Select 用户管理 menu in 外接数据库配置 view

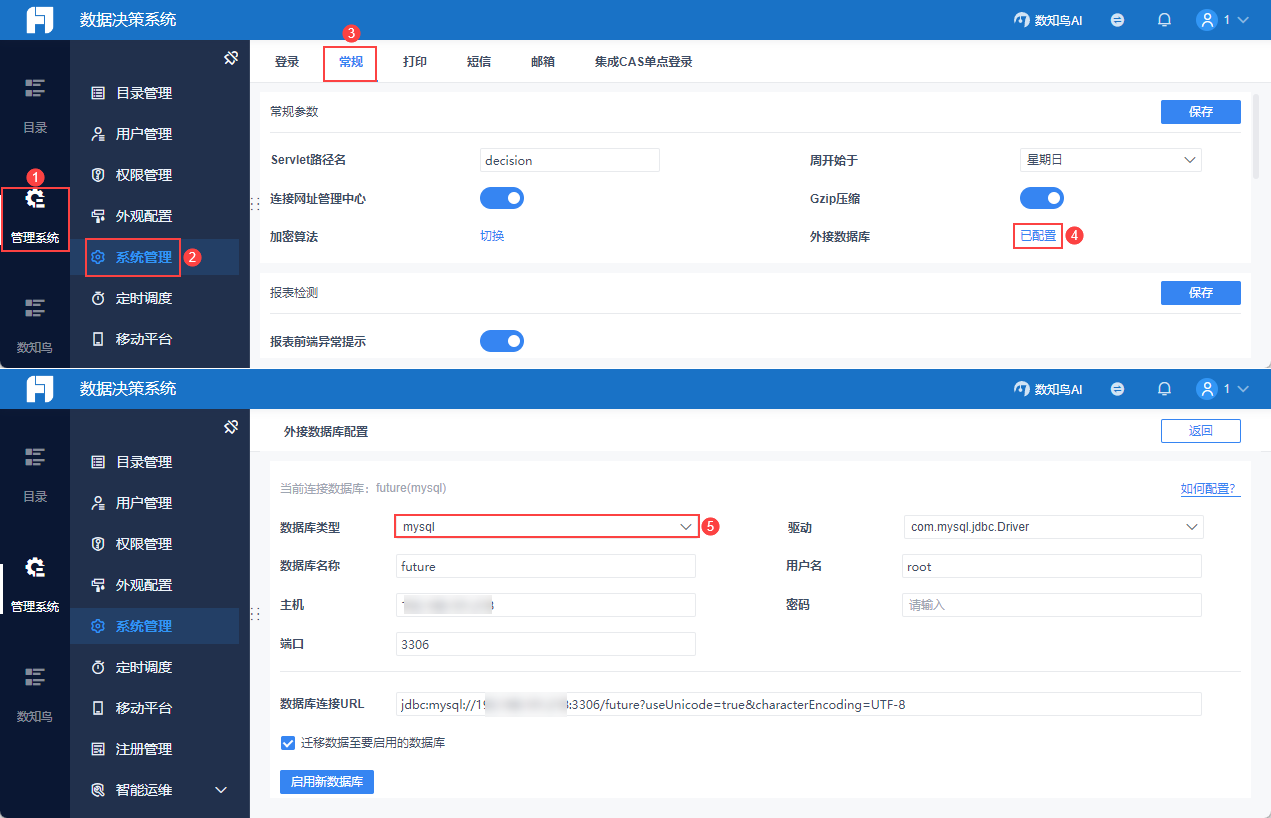(154, 503)
